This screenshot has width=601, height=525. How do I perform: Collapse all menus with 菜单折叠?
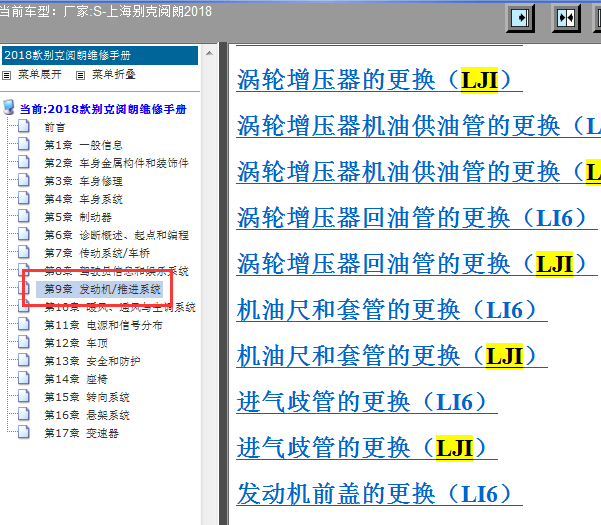114,74
